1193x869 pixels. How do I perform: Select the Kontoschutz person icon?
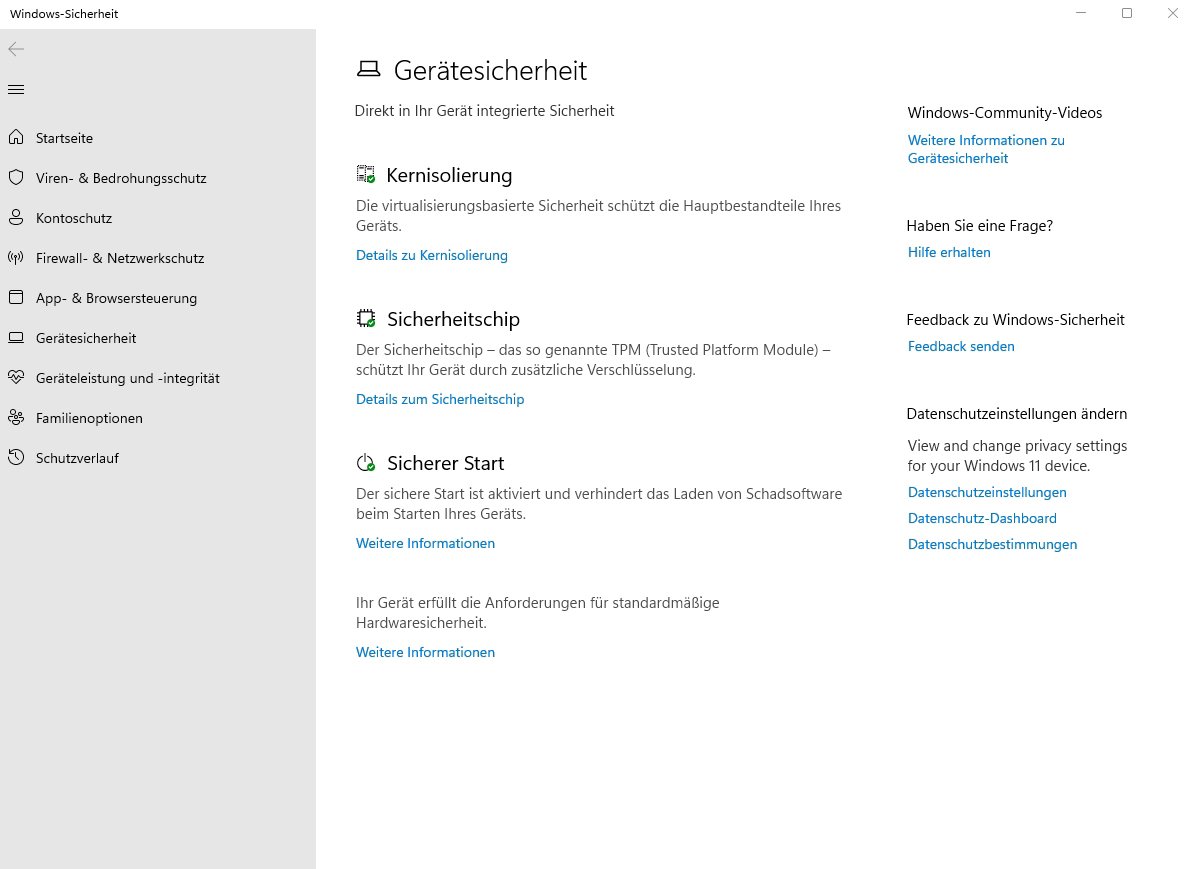(x=16, y=217)
